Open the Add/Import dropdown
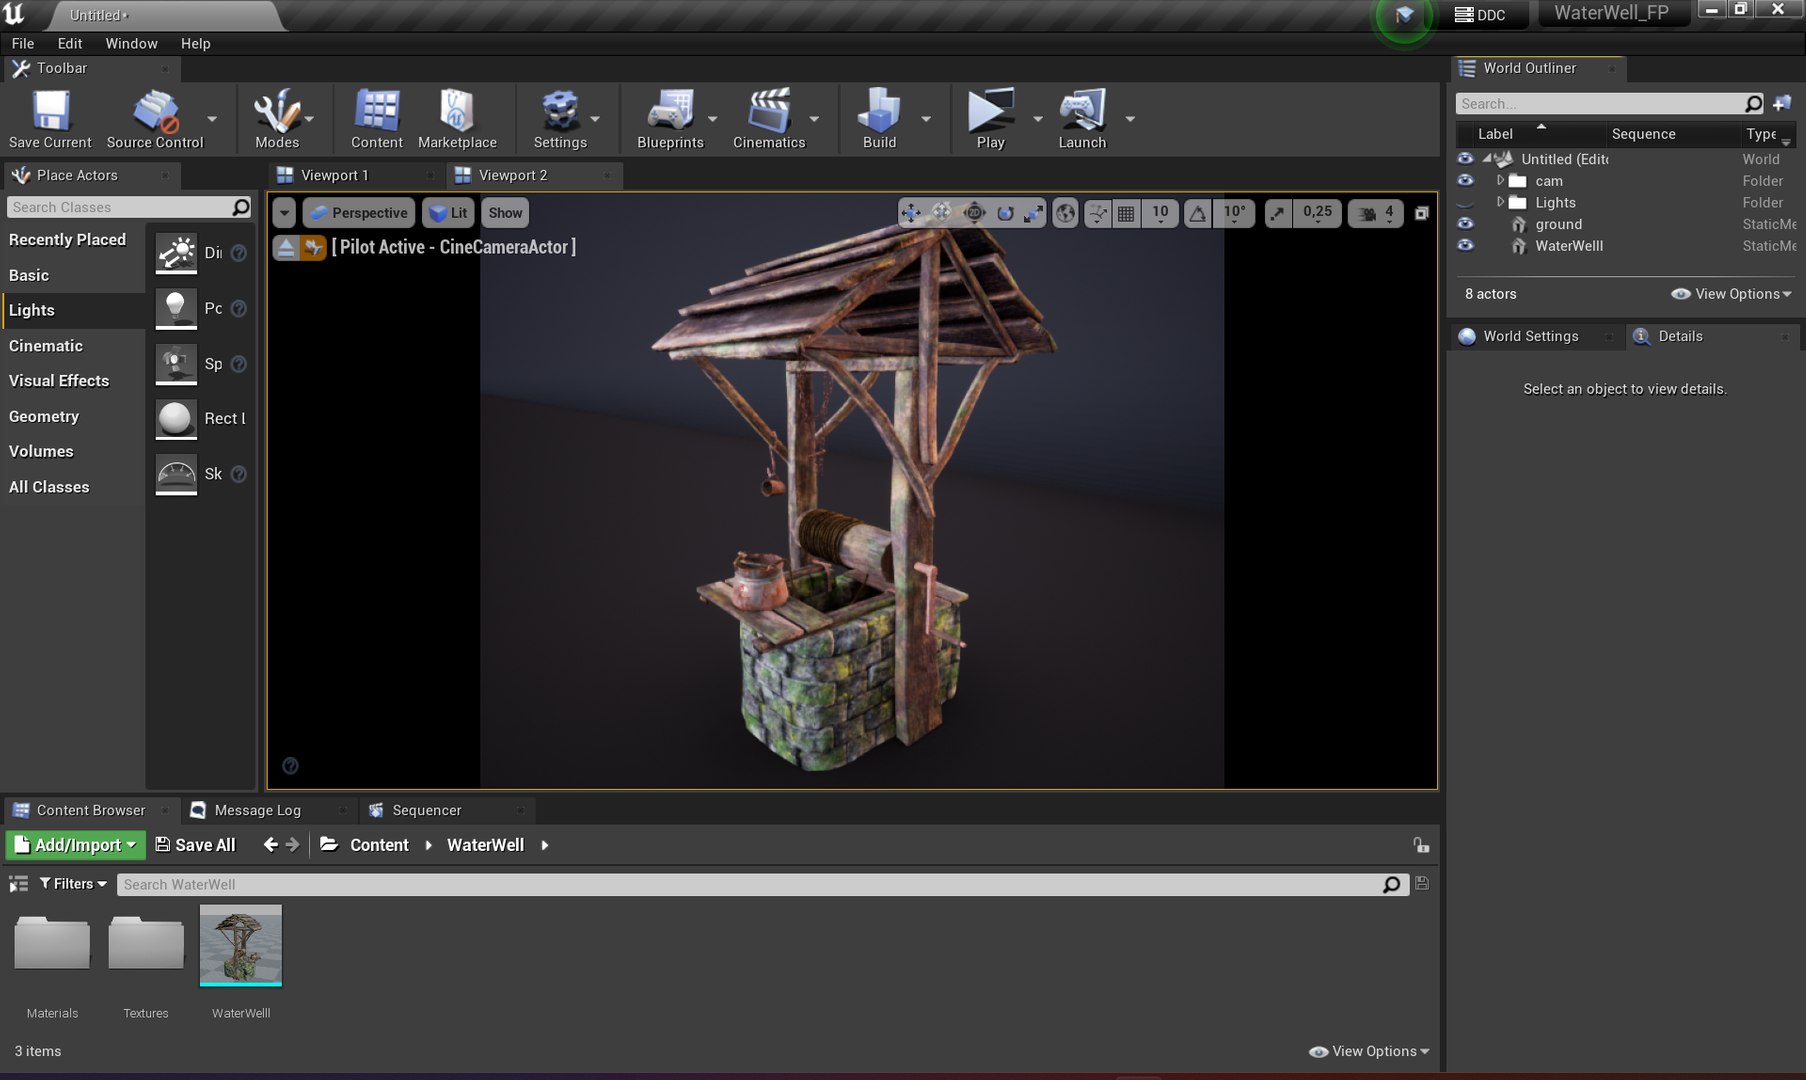1806x1080 pixels. tap(76, 845)
